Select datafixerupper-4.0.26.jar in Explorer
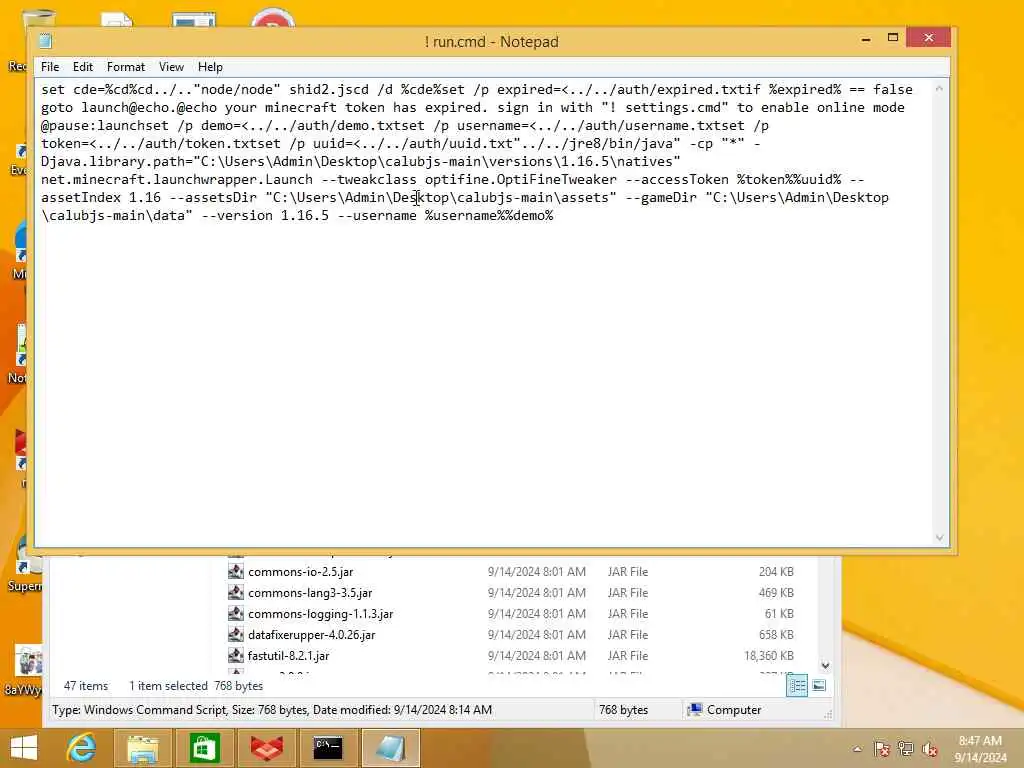Image resolution: width=1024 pixels, height=768 pixels. click(x=312, y=634)
